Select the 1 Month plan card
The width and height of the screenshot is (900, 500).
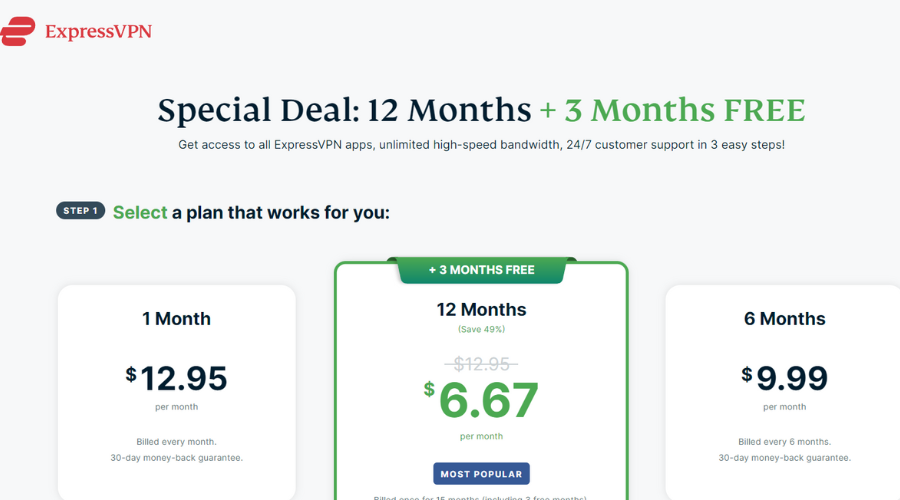[x=177, y=392]
